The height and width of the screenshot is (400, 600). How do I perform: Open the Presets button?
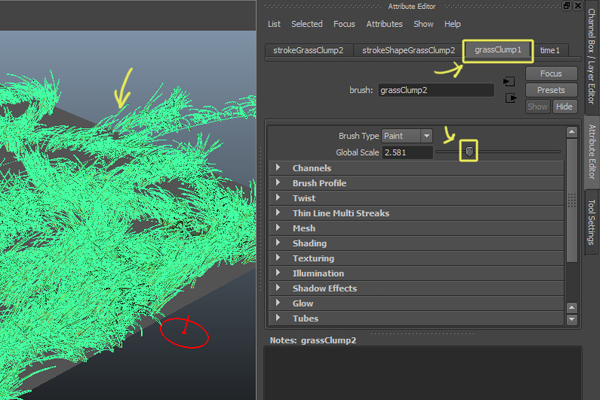551,90
